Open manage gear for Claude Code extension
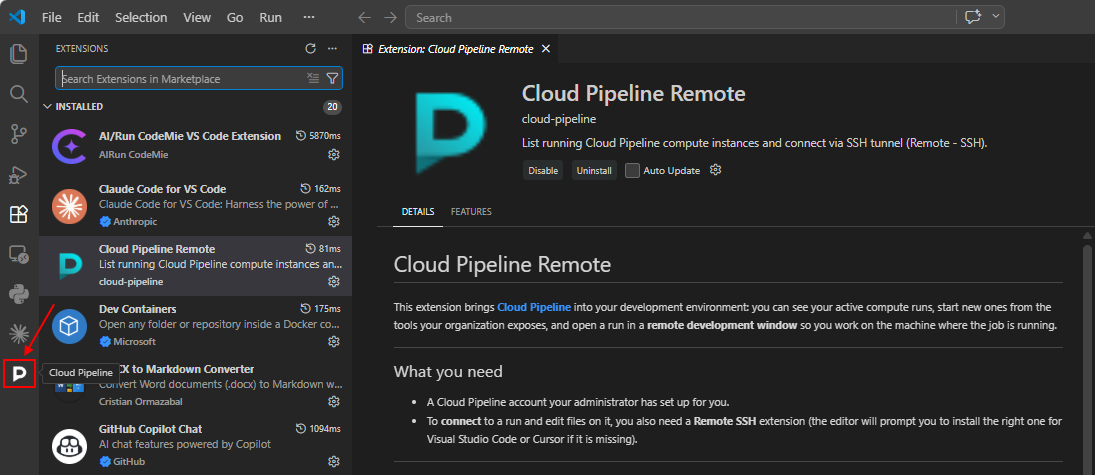1095x475 pixels. [334, 221]
